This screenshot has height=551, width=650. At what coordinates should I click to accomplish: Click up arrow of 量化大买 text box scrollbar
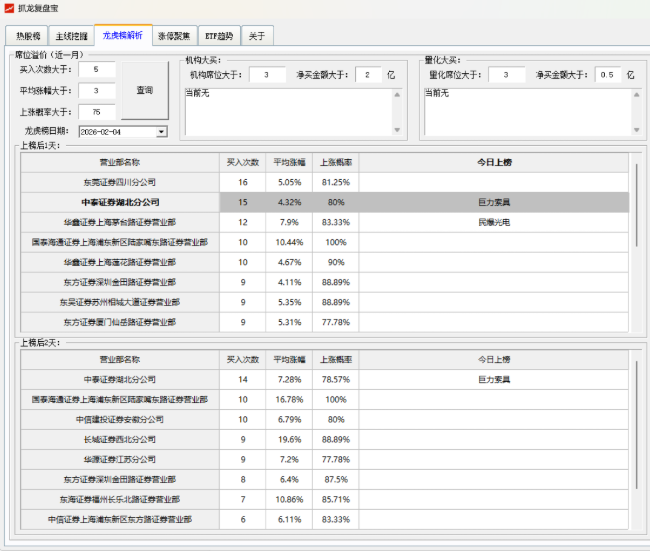point(636,95)
